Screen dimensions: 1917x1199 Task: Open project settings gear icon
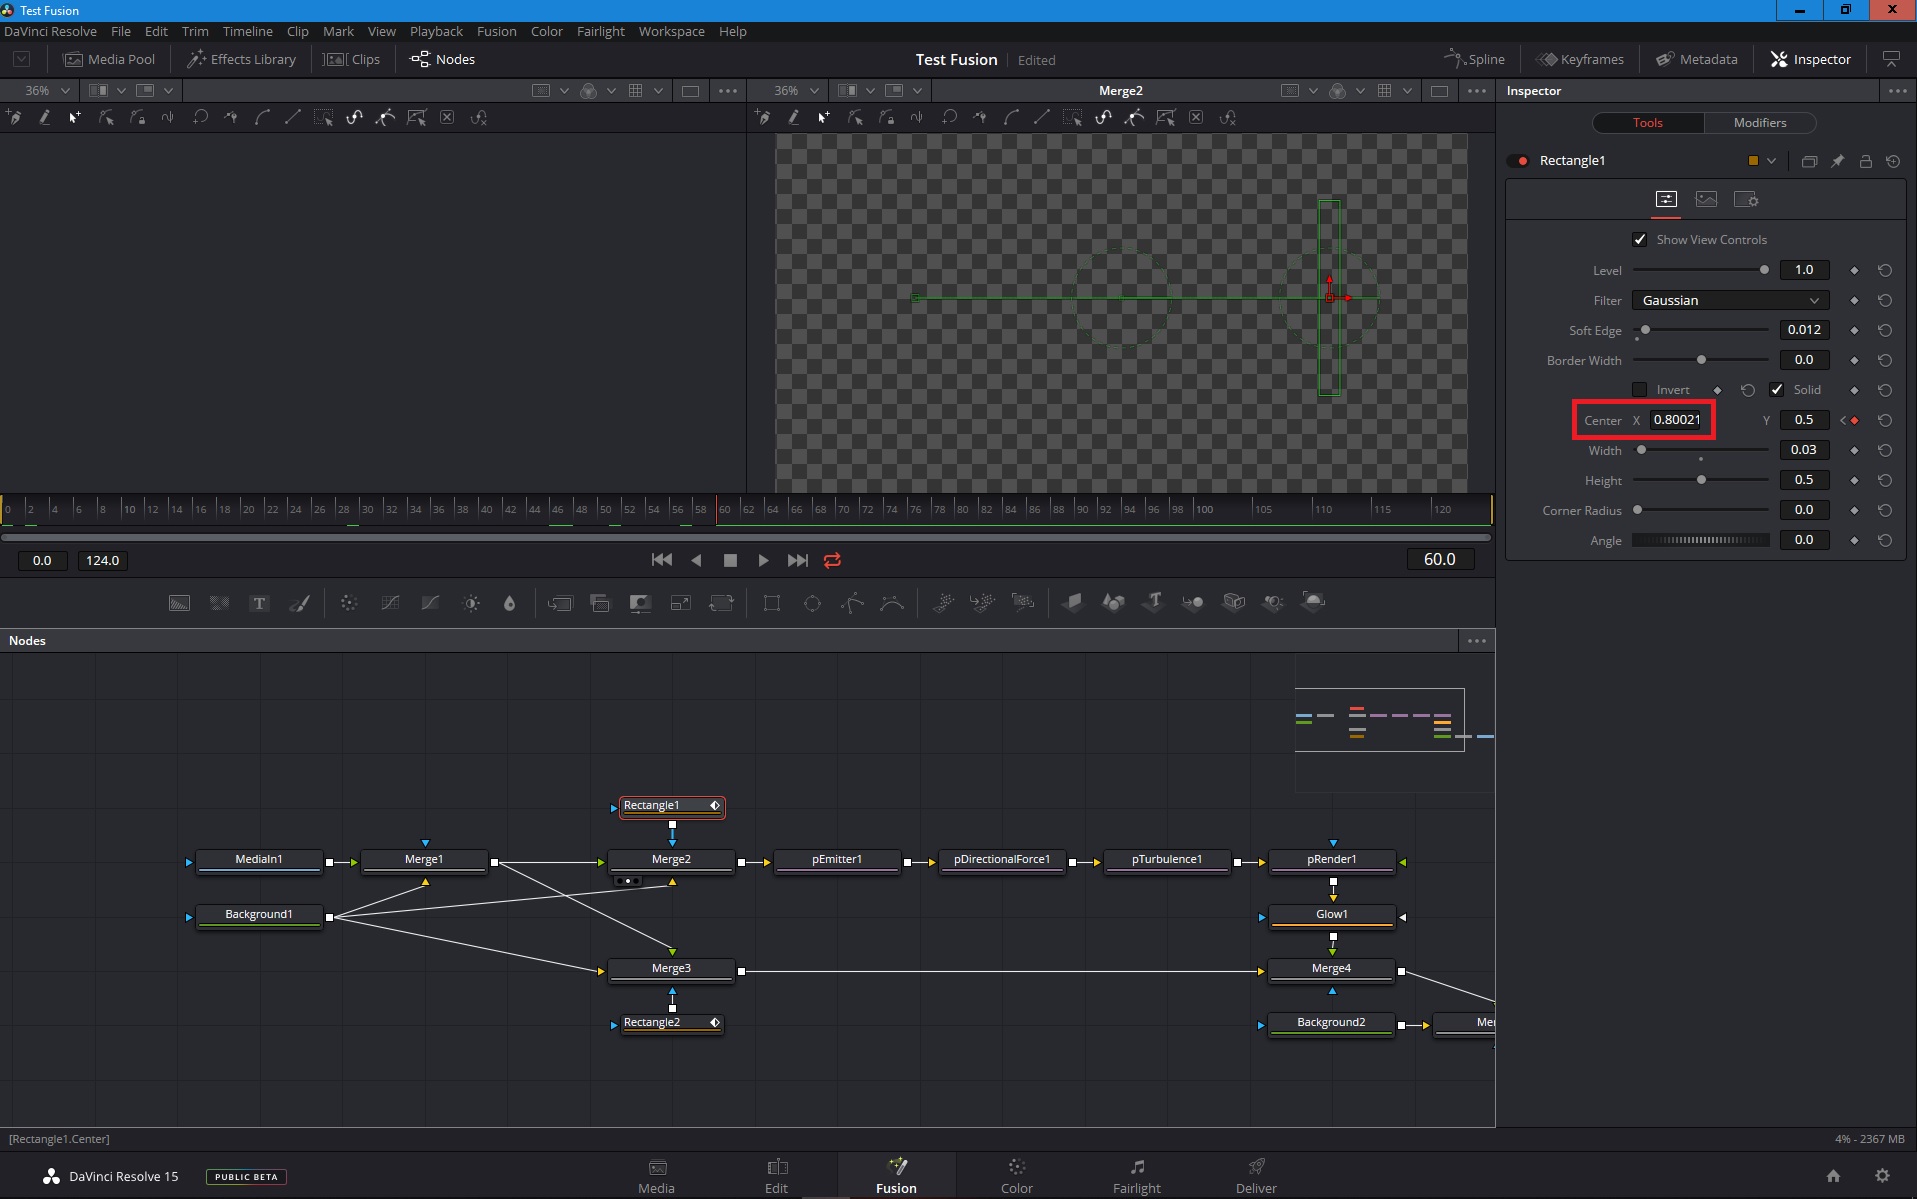coord(1882,1176)
